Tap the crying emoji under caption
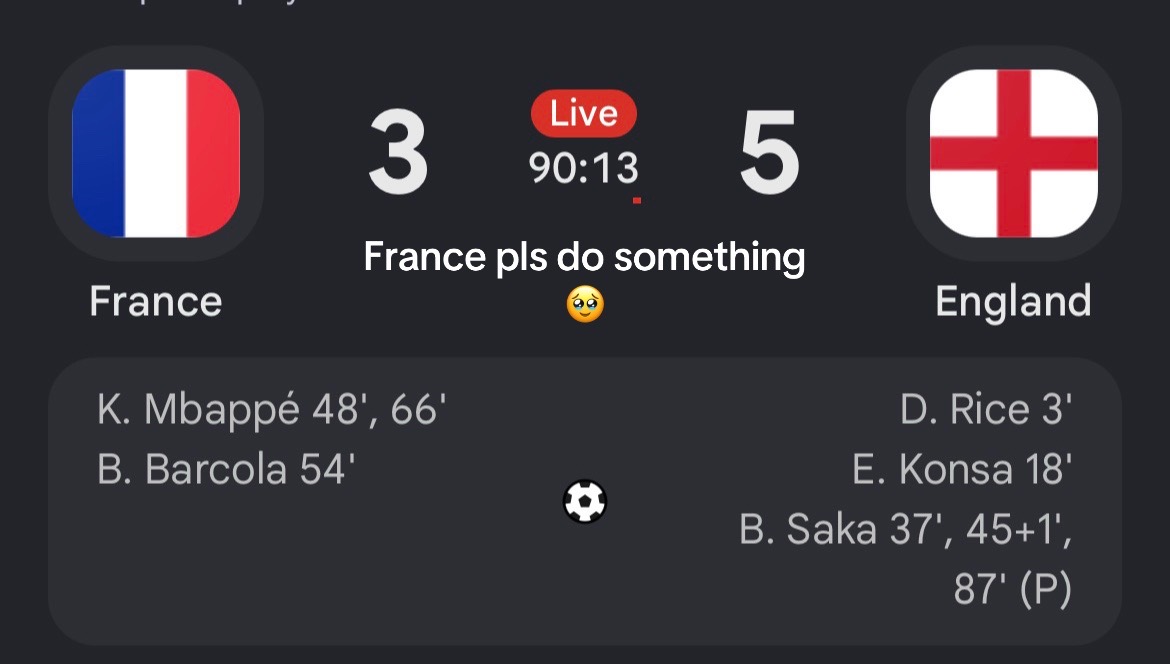Viewport: 1170px width, 664px height. pyautogui.click(x=585, y=305)
